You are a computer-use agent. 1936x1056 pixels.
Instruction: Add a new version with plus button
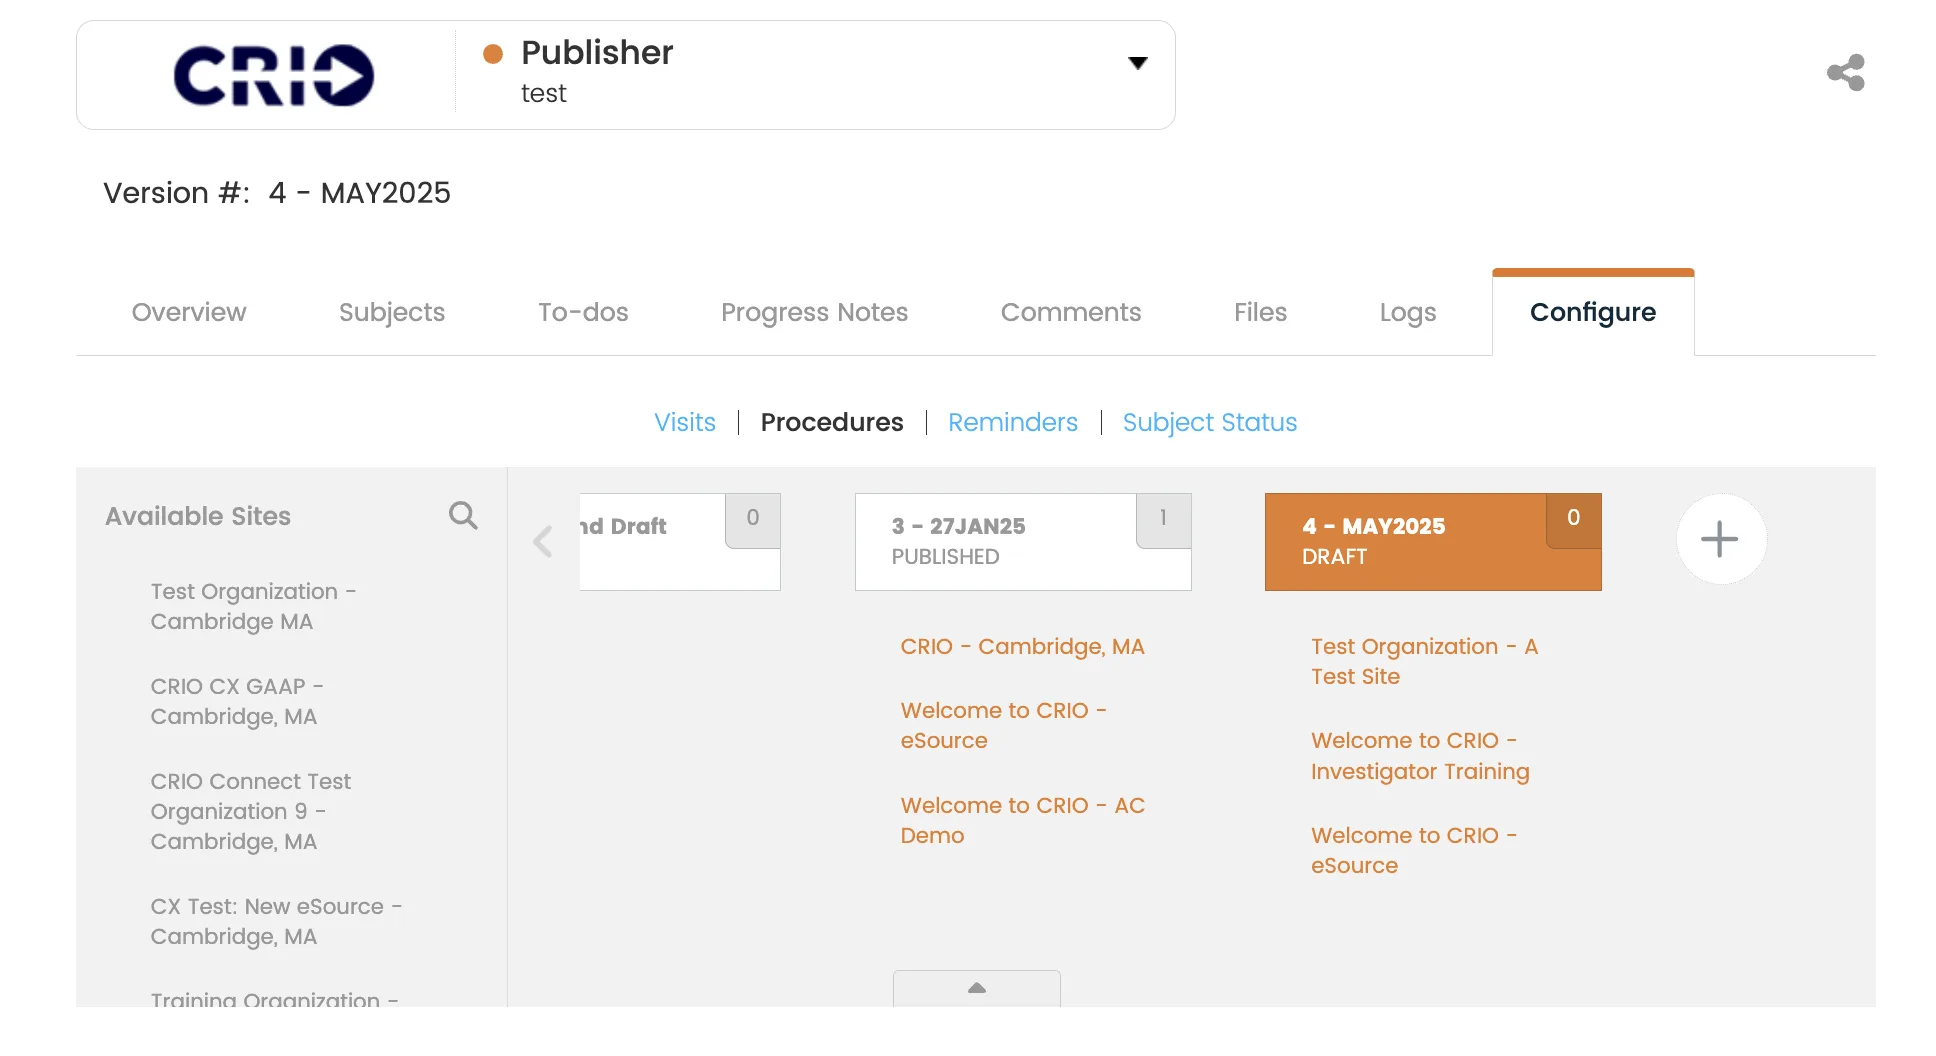click(1720, 539)
